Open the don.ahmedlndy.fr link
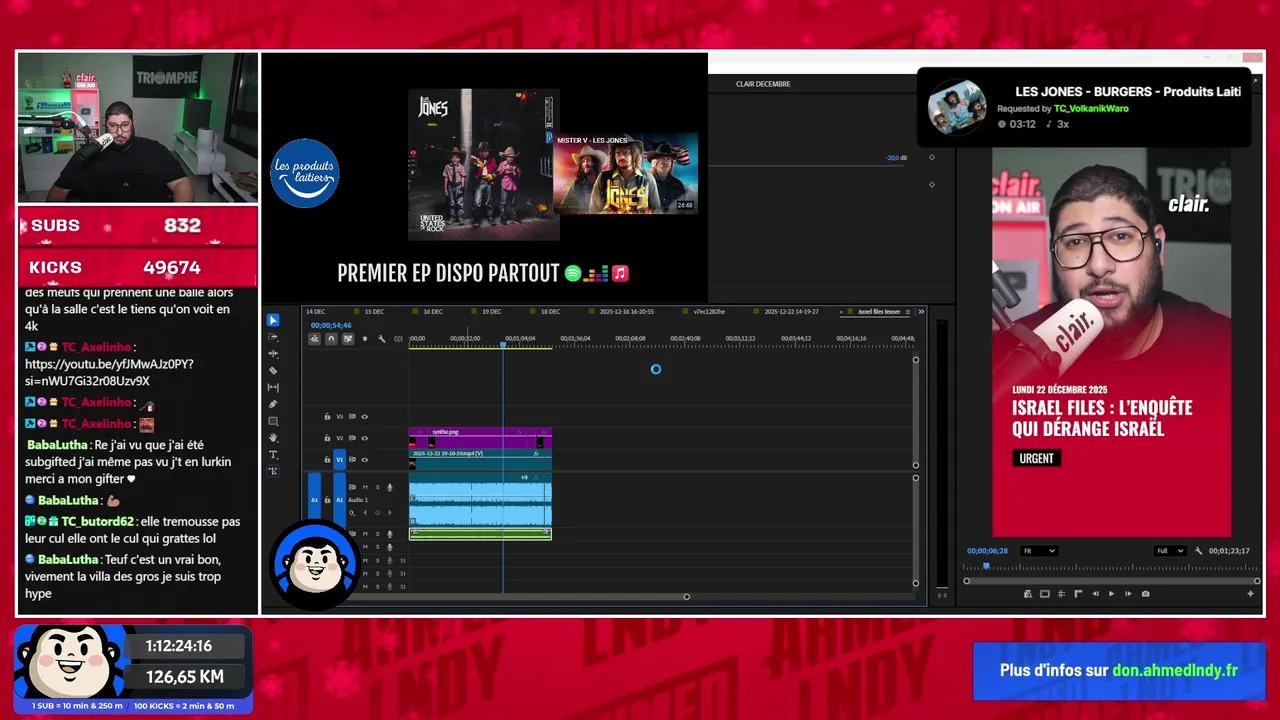 click(1175, 670)
